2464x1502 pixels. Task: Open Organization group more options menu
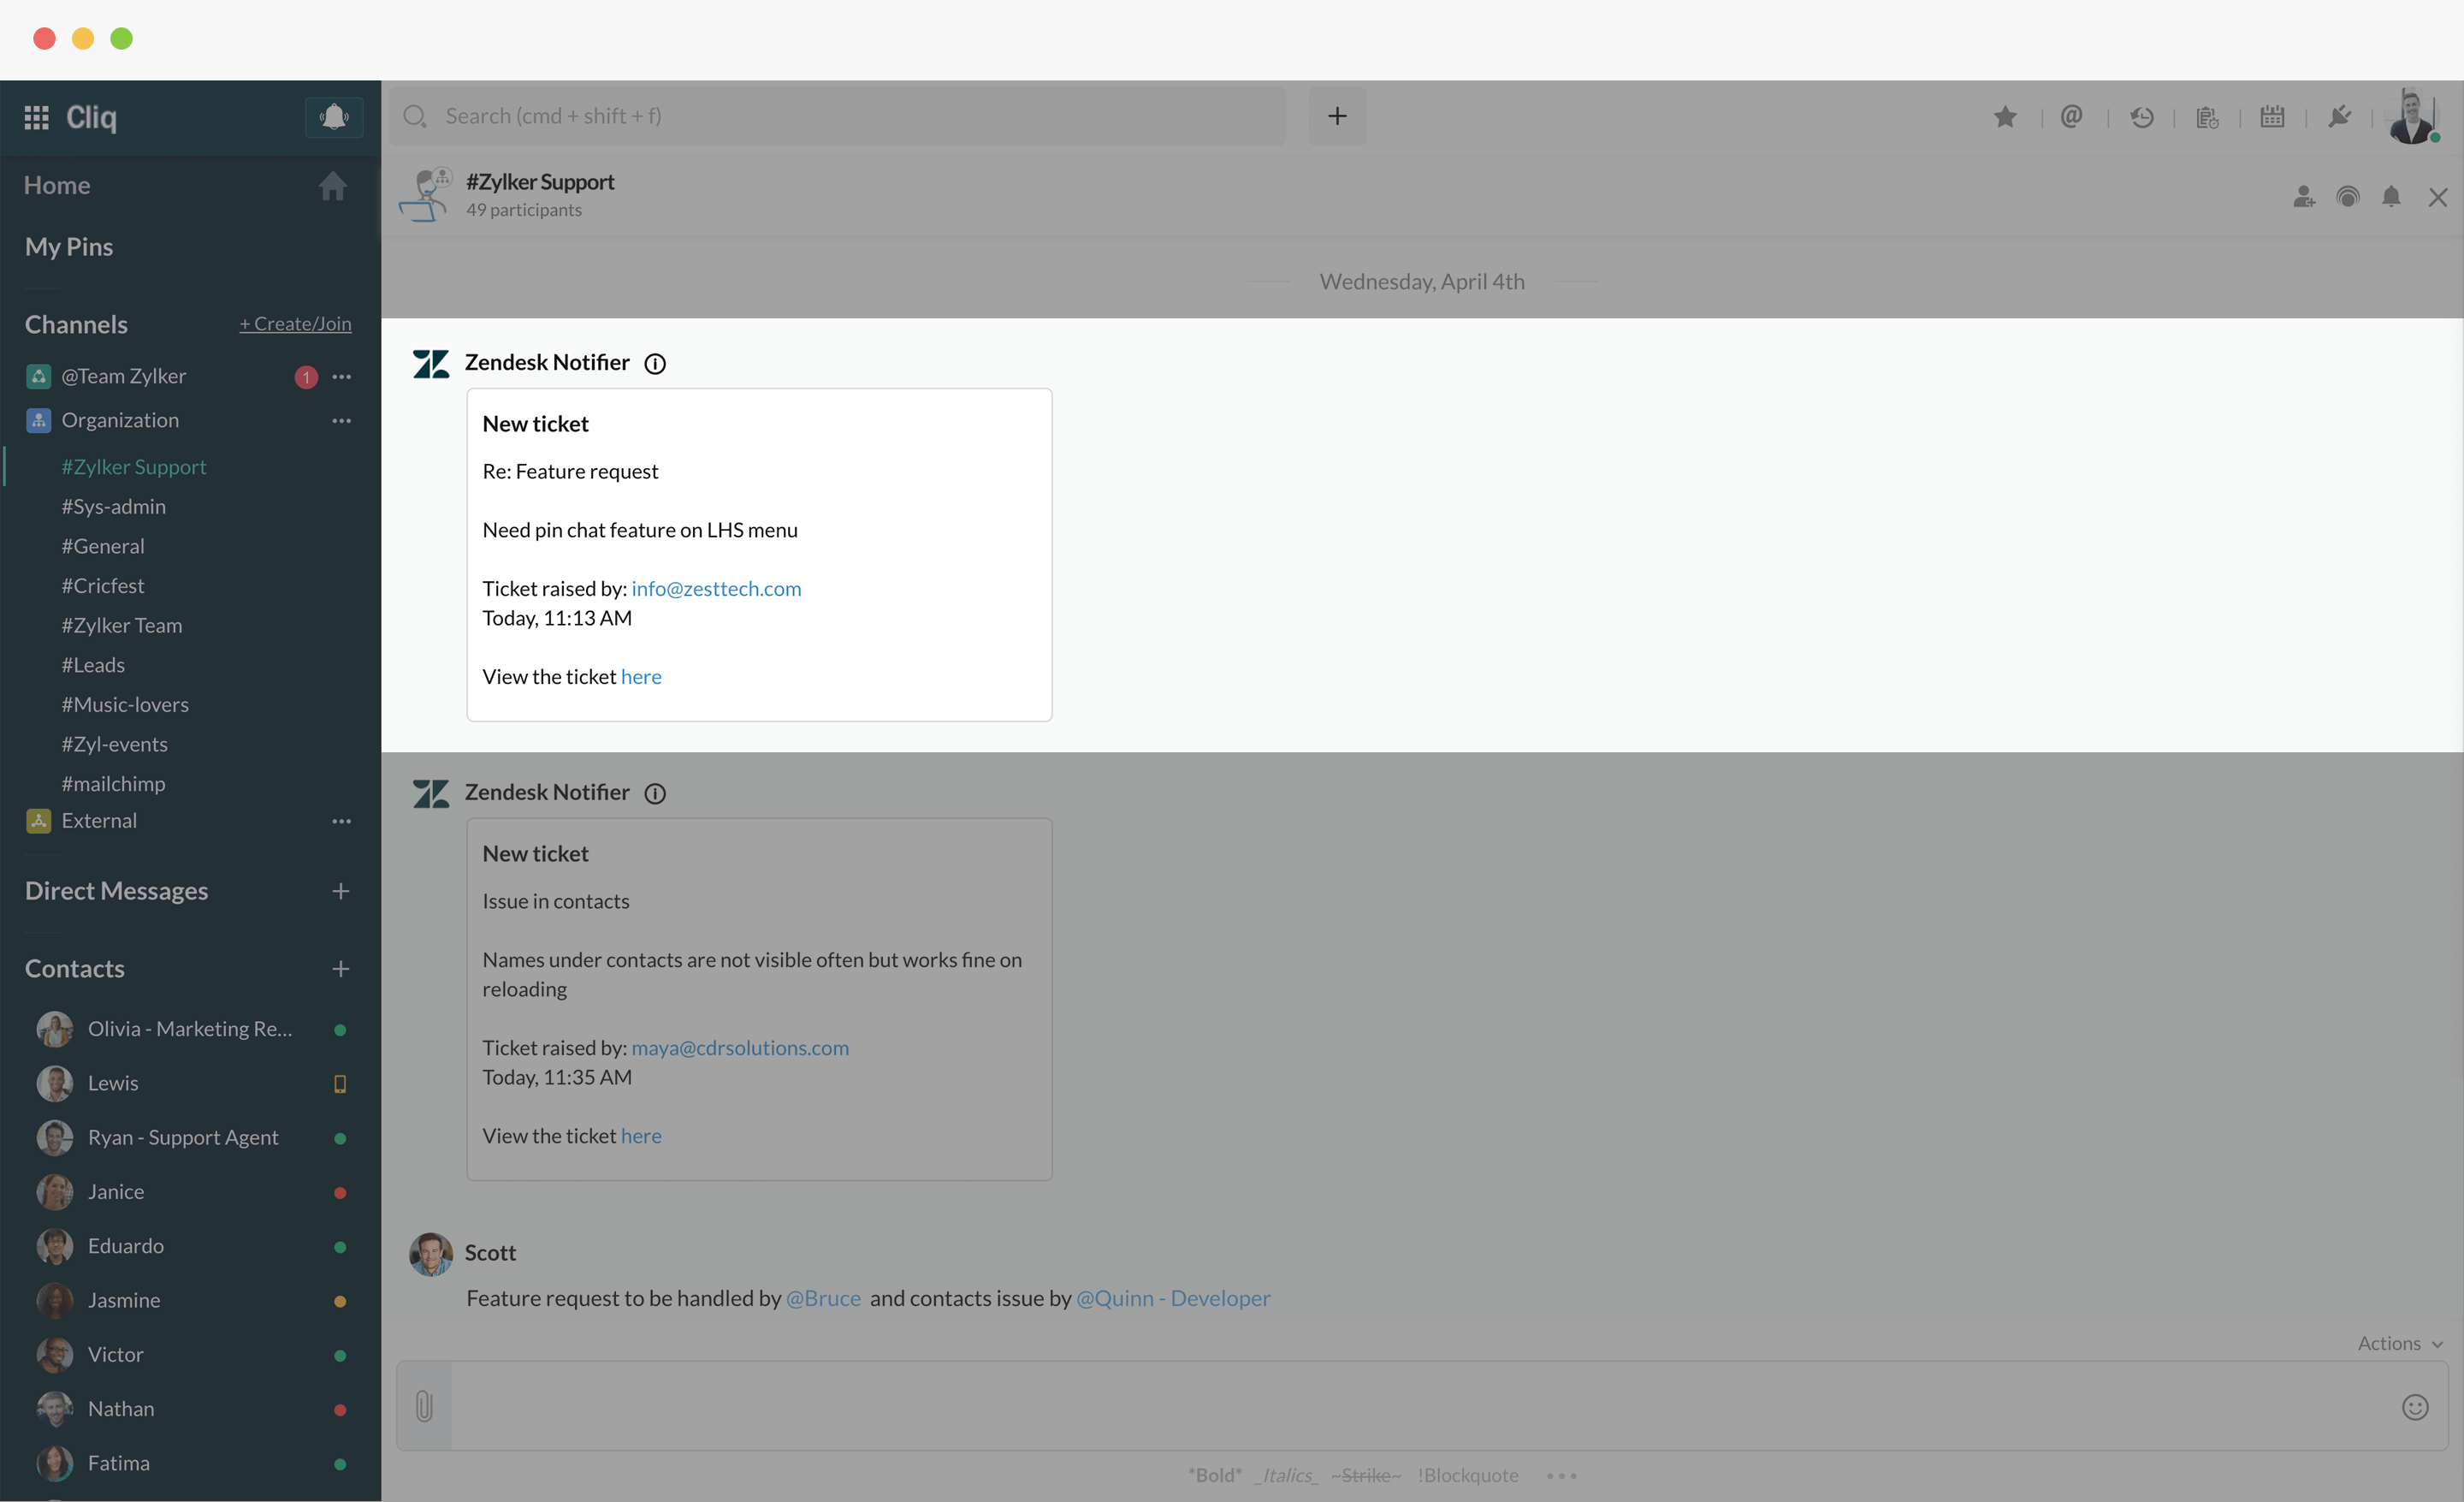click(341, 421)
